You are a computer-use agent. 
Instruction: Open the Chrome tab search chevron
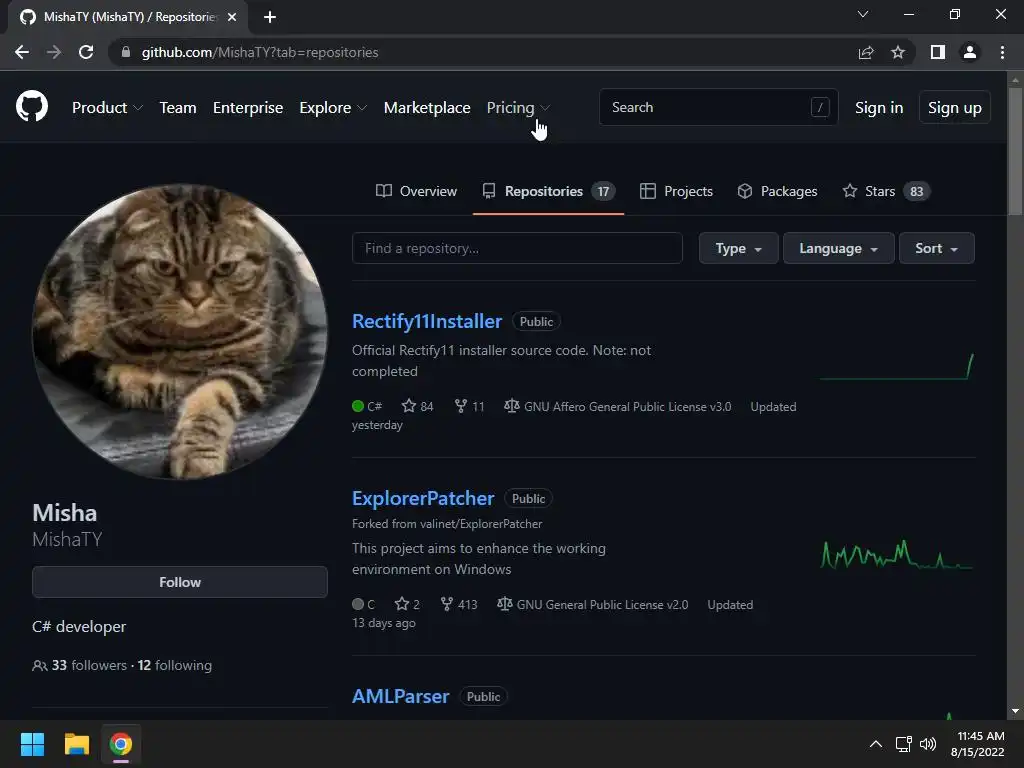[x=863, y=14]
